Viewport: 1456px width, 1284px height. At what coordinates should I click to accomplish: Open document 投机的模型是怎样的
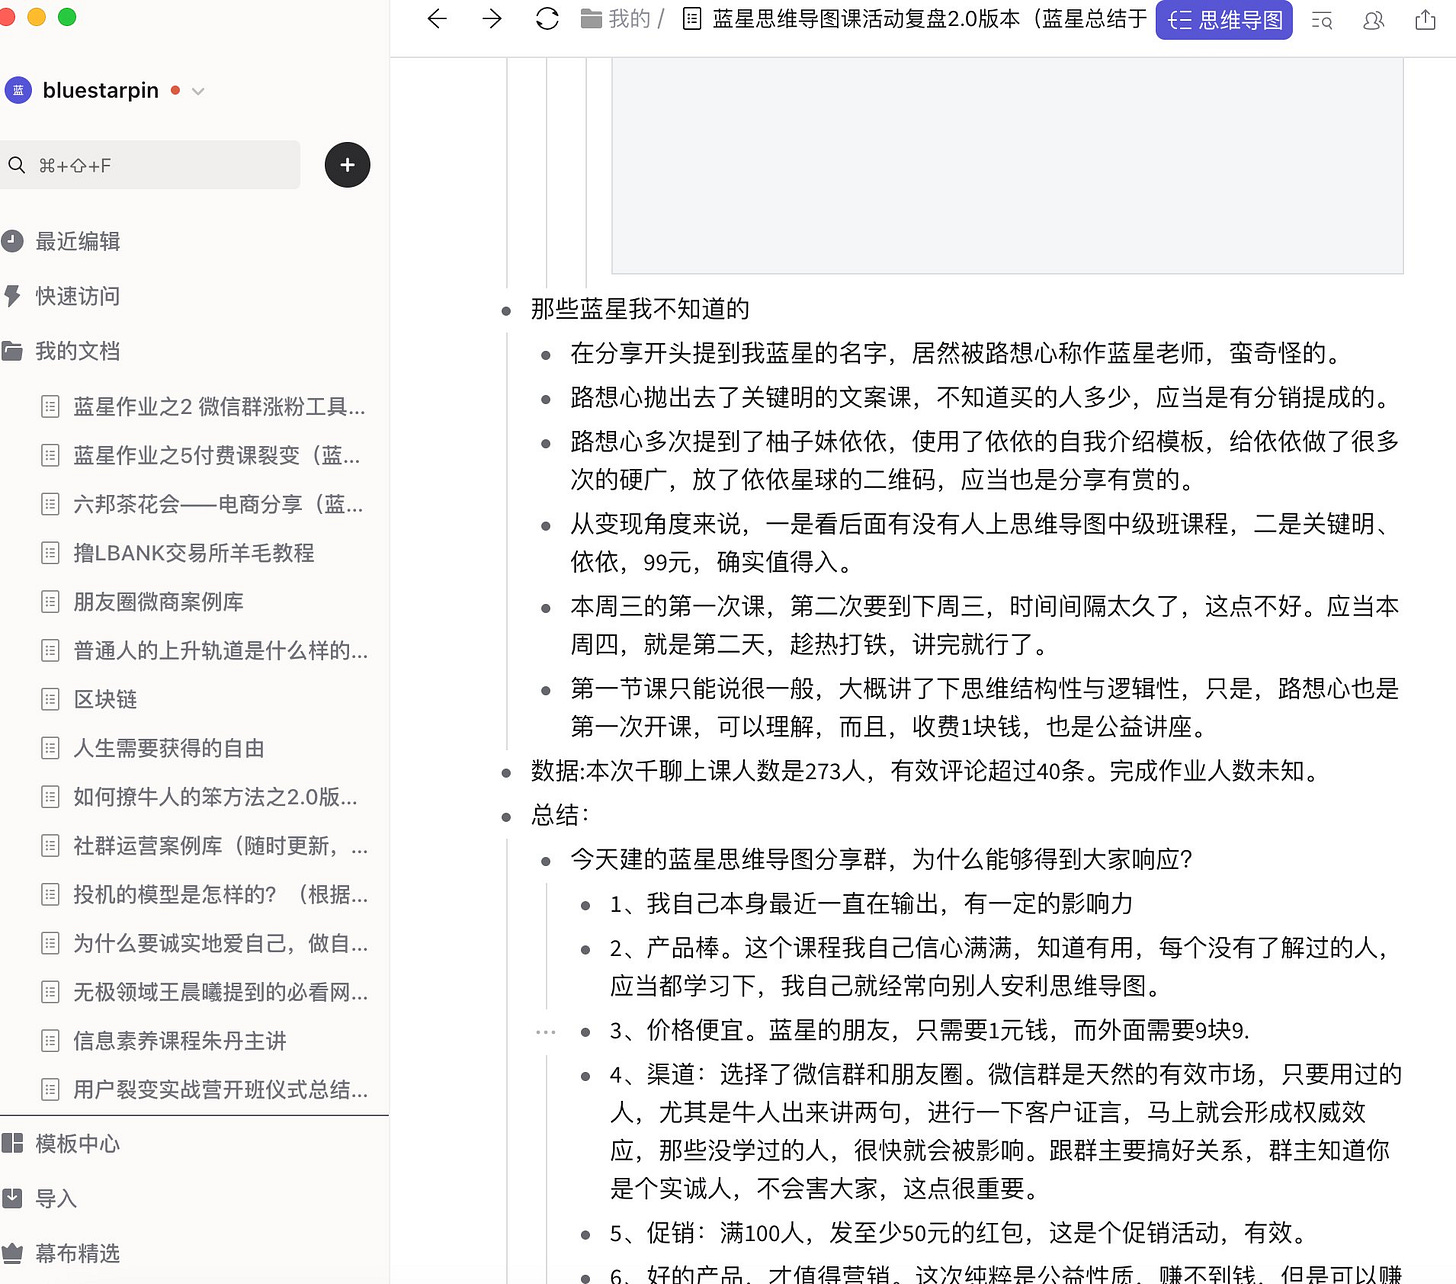[221, 895]
